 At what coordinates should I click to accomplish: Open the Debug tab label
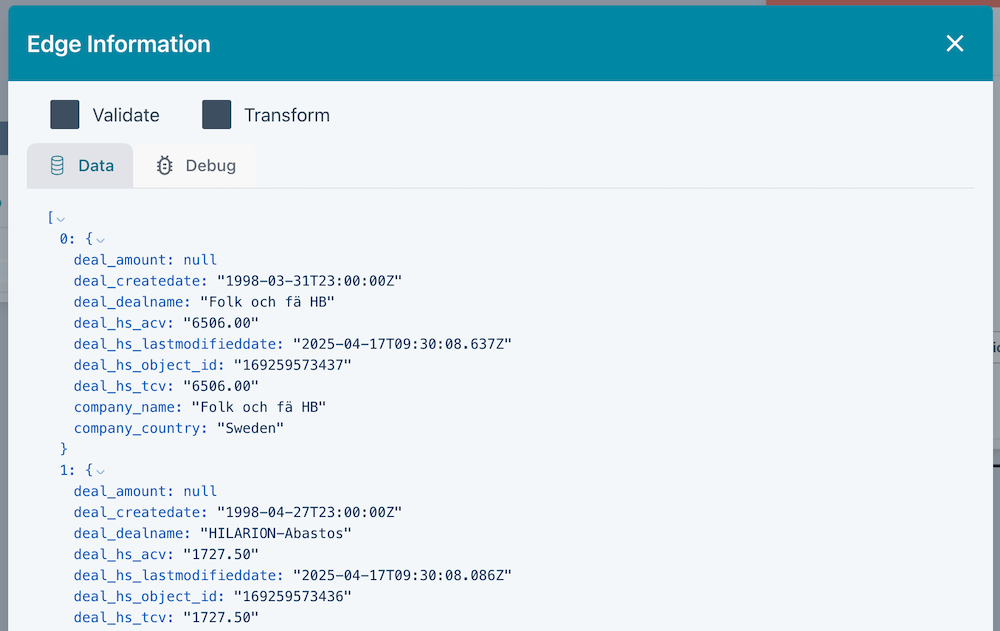210,166
